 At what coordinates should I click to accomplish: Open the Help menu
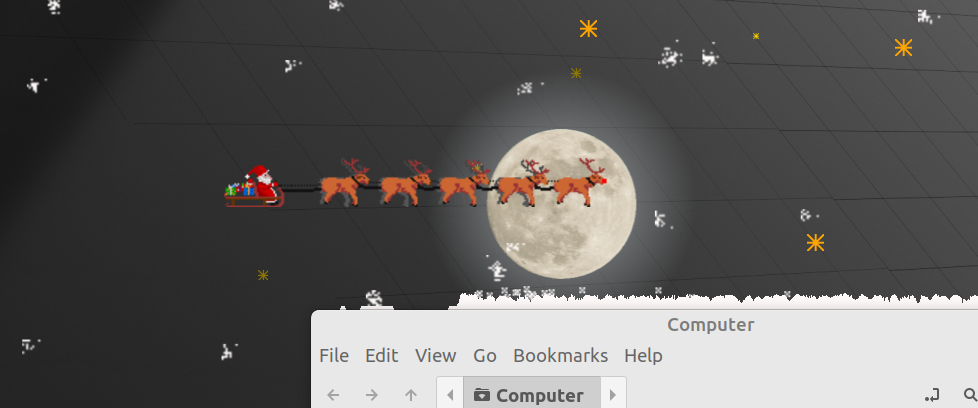point(643,356)
